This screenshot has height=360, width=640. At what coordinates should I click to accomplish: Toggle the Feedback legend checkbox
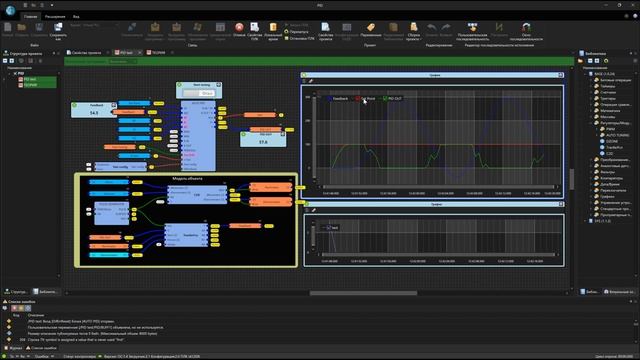pyautogui.click(x=329, y=98)
